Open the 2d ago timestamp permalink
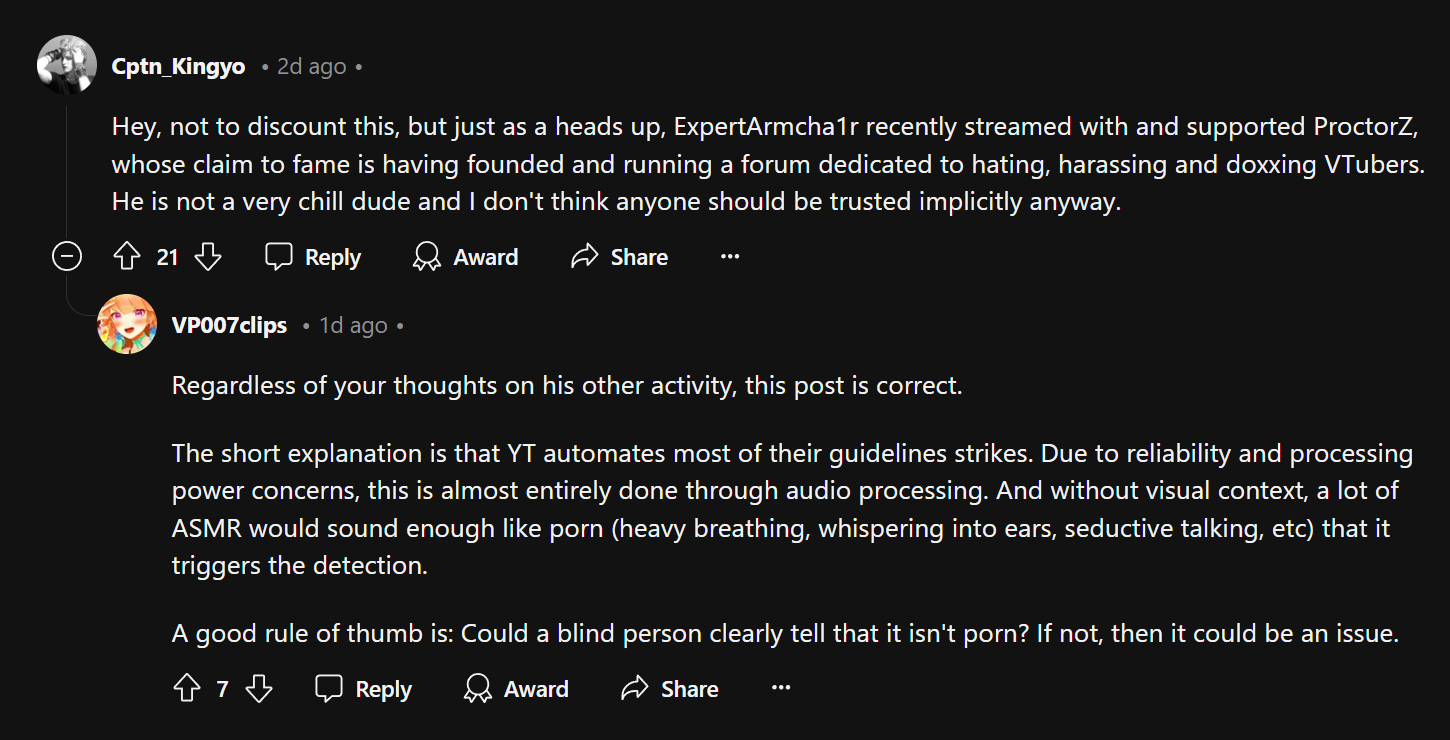This screenshot has height=740, width=1450. tap(312, 67)
